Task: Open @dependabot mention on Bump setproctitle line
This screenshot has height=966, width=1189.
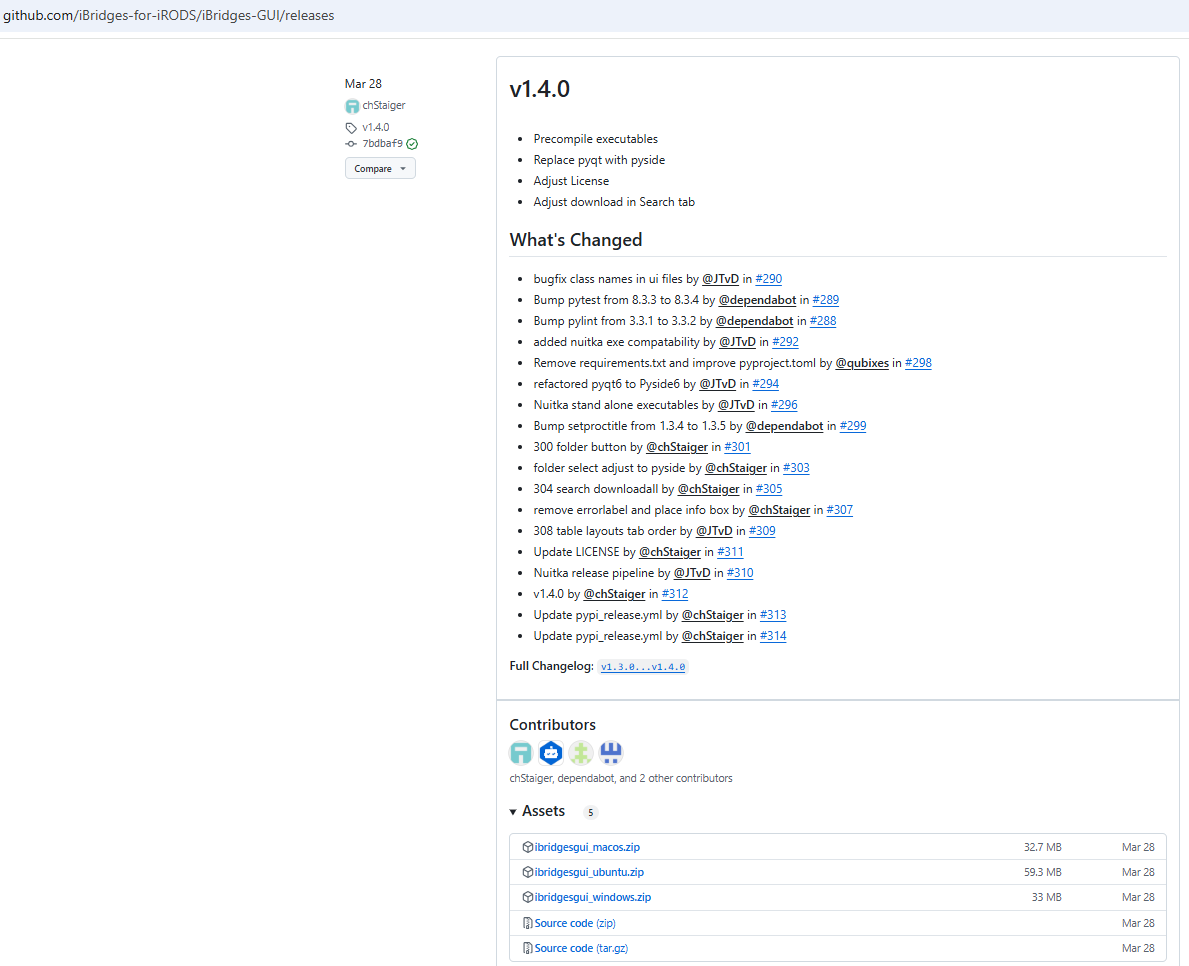Action: (784, 426)
